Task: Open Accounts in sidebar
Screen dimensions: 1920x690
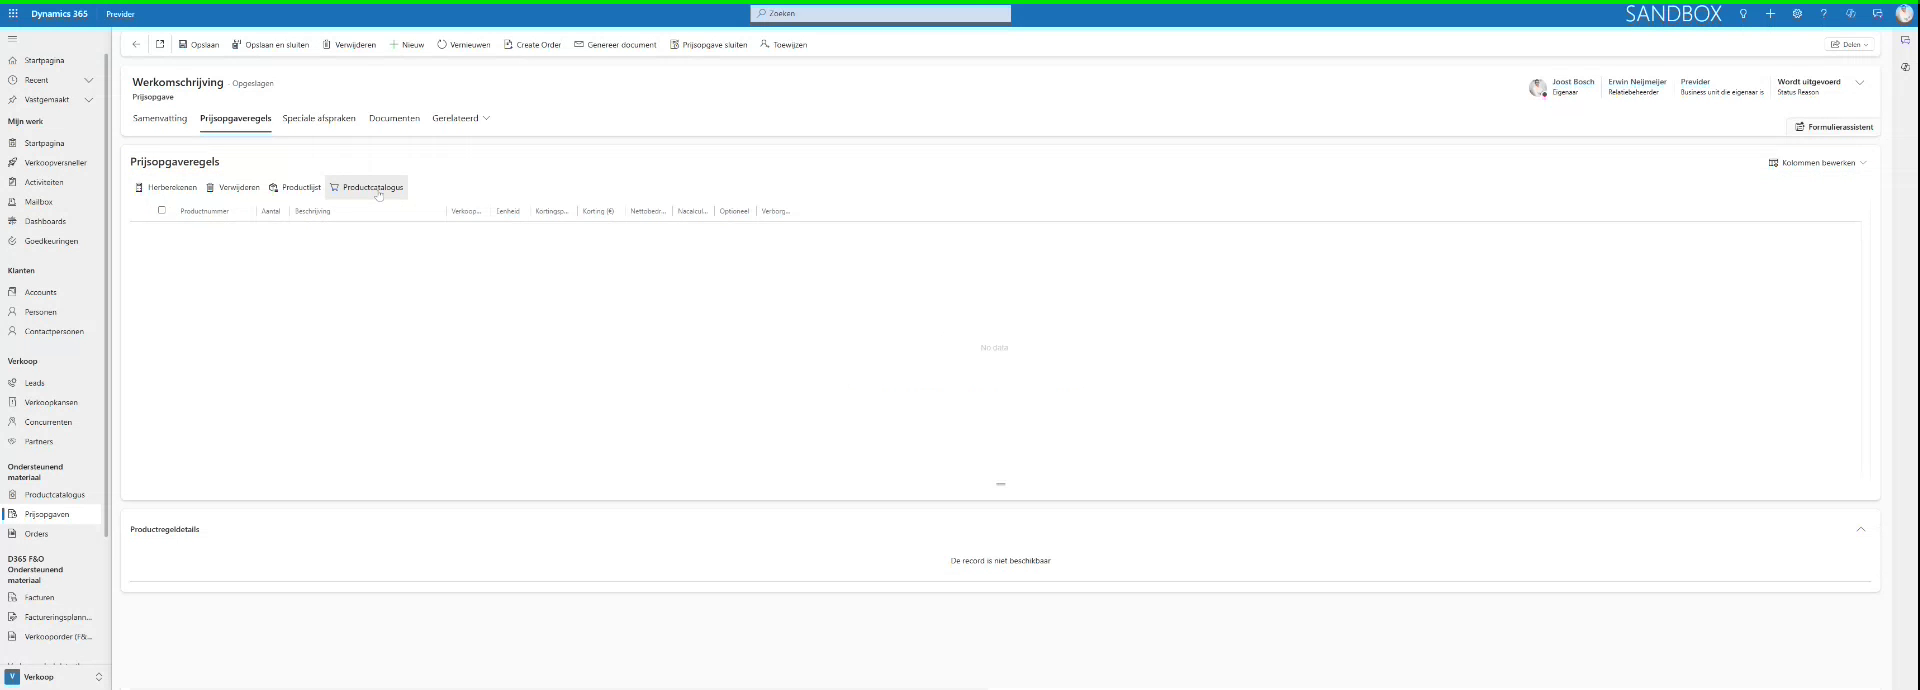Action: 40,293
